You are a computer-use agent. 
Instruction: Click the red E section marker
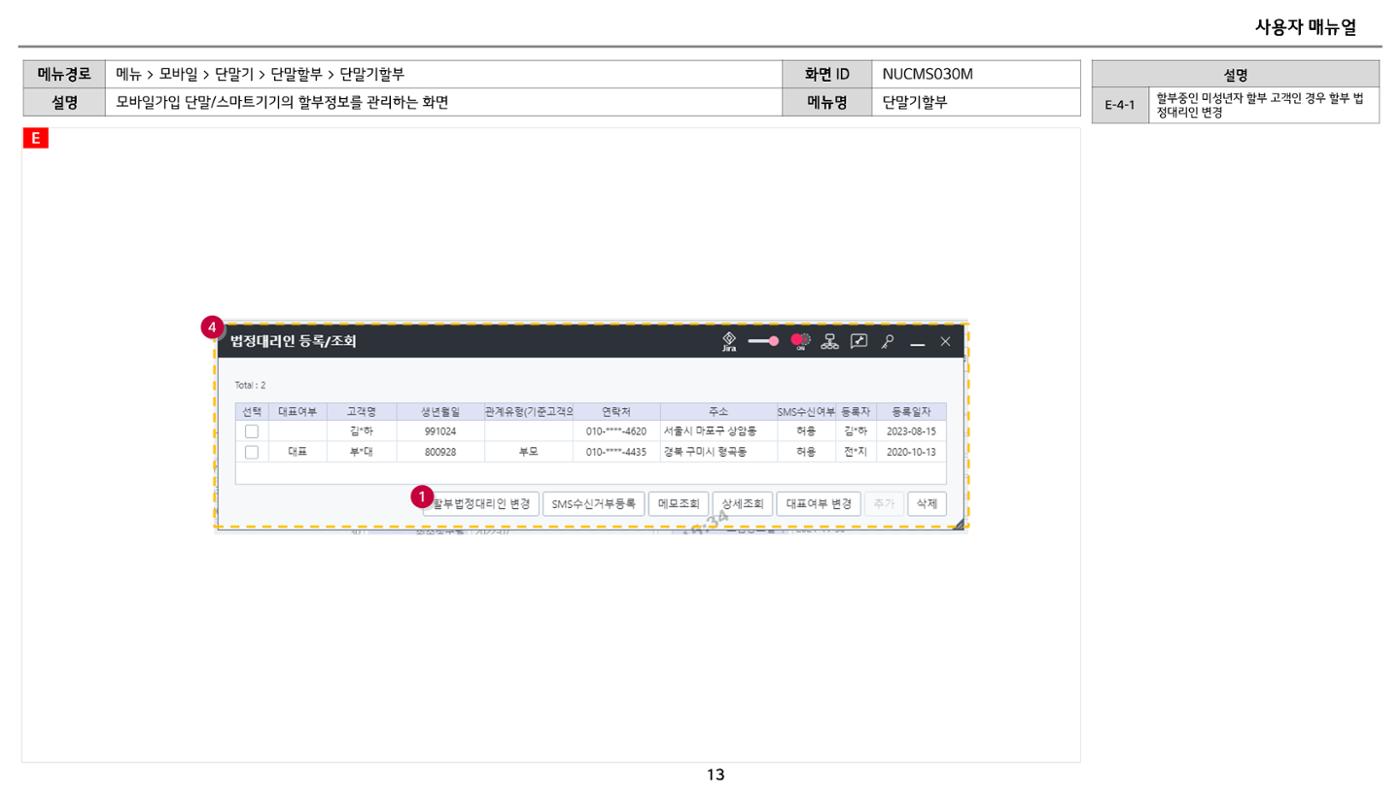coord(35,139)
